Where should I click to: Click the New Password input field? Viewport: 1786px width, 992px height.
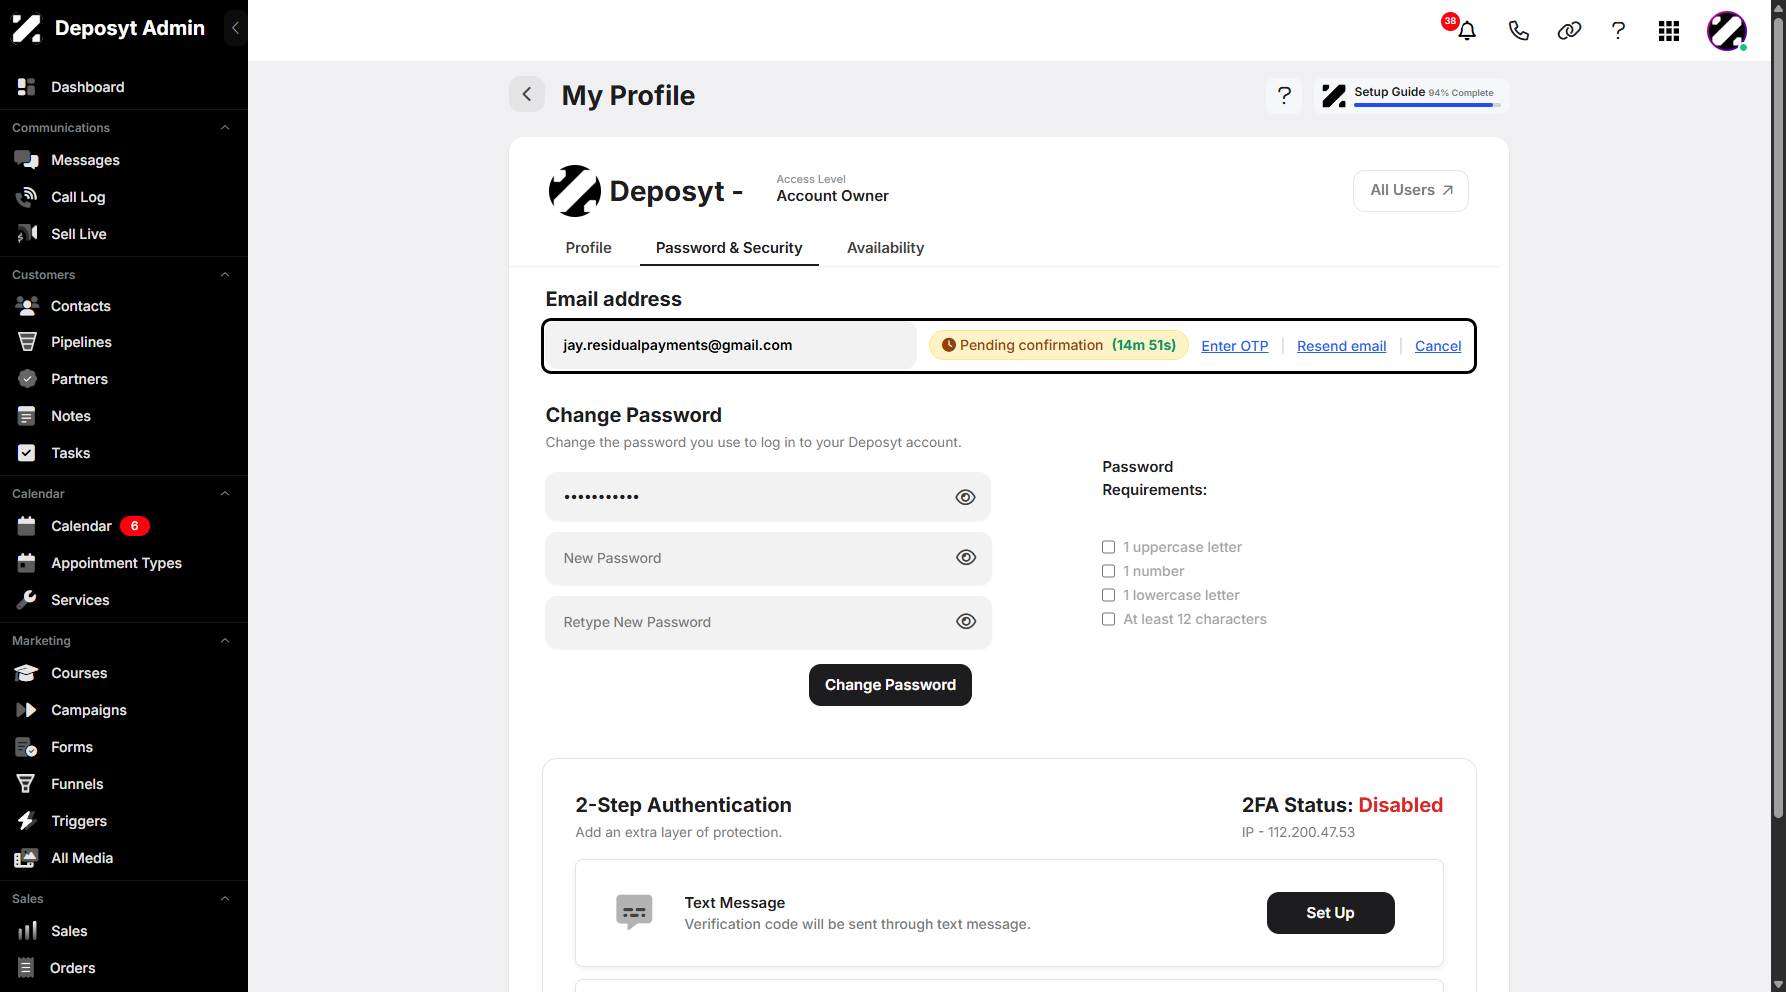[768, 558]
